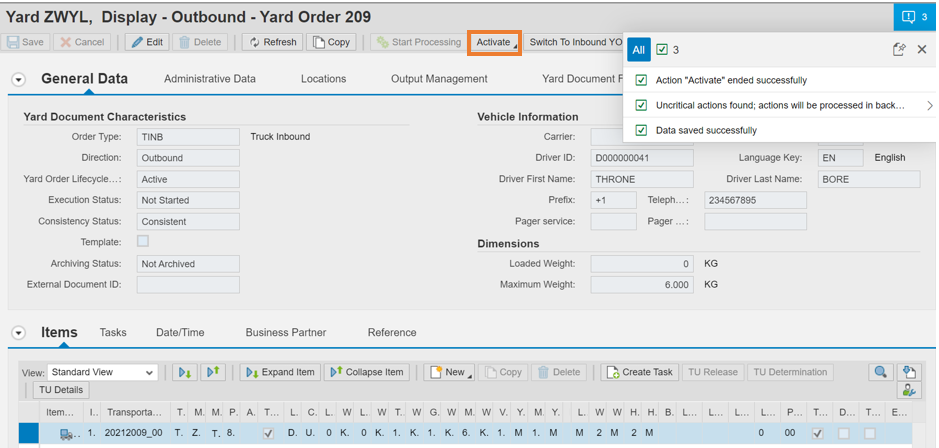Switch to the General Data tab
The width and height of the screenshot is (939, 448).
(x=84, y=78)
